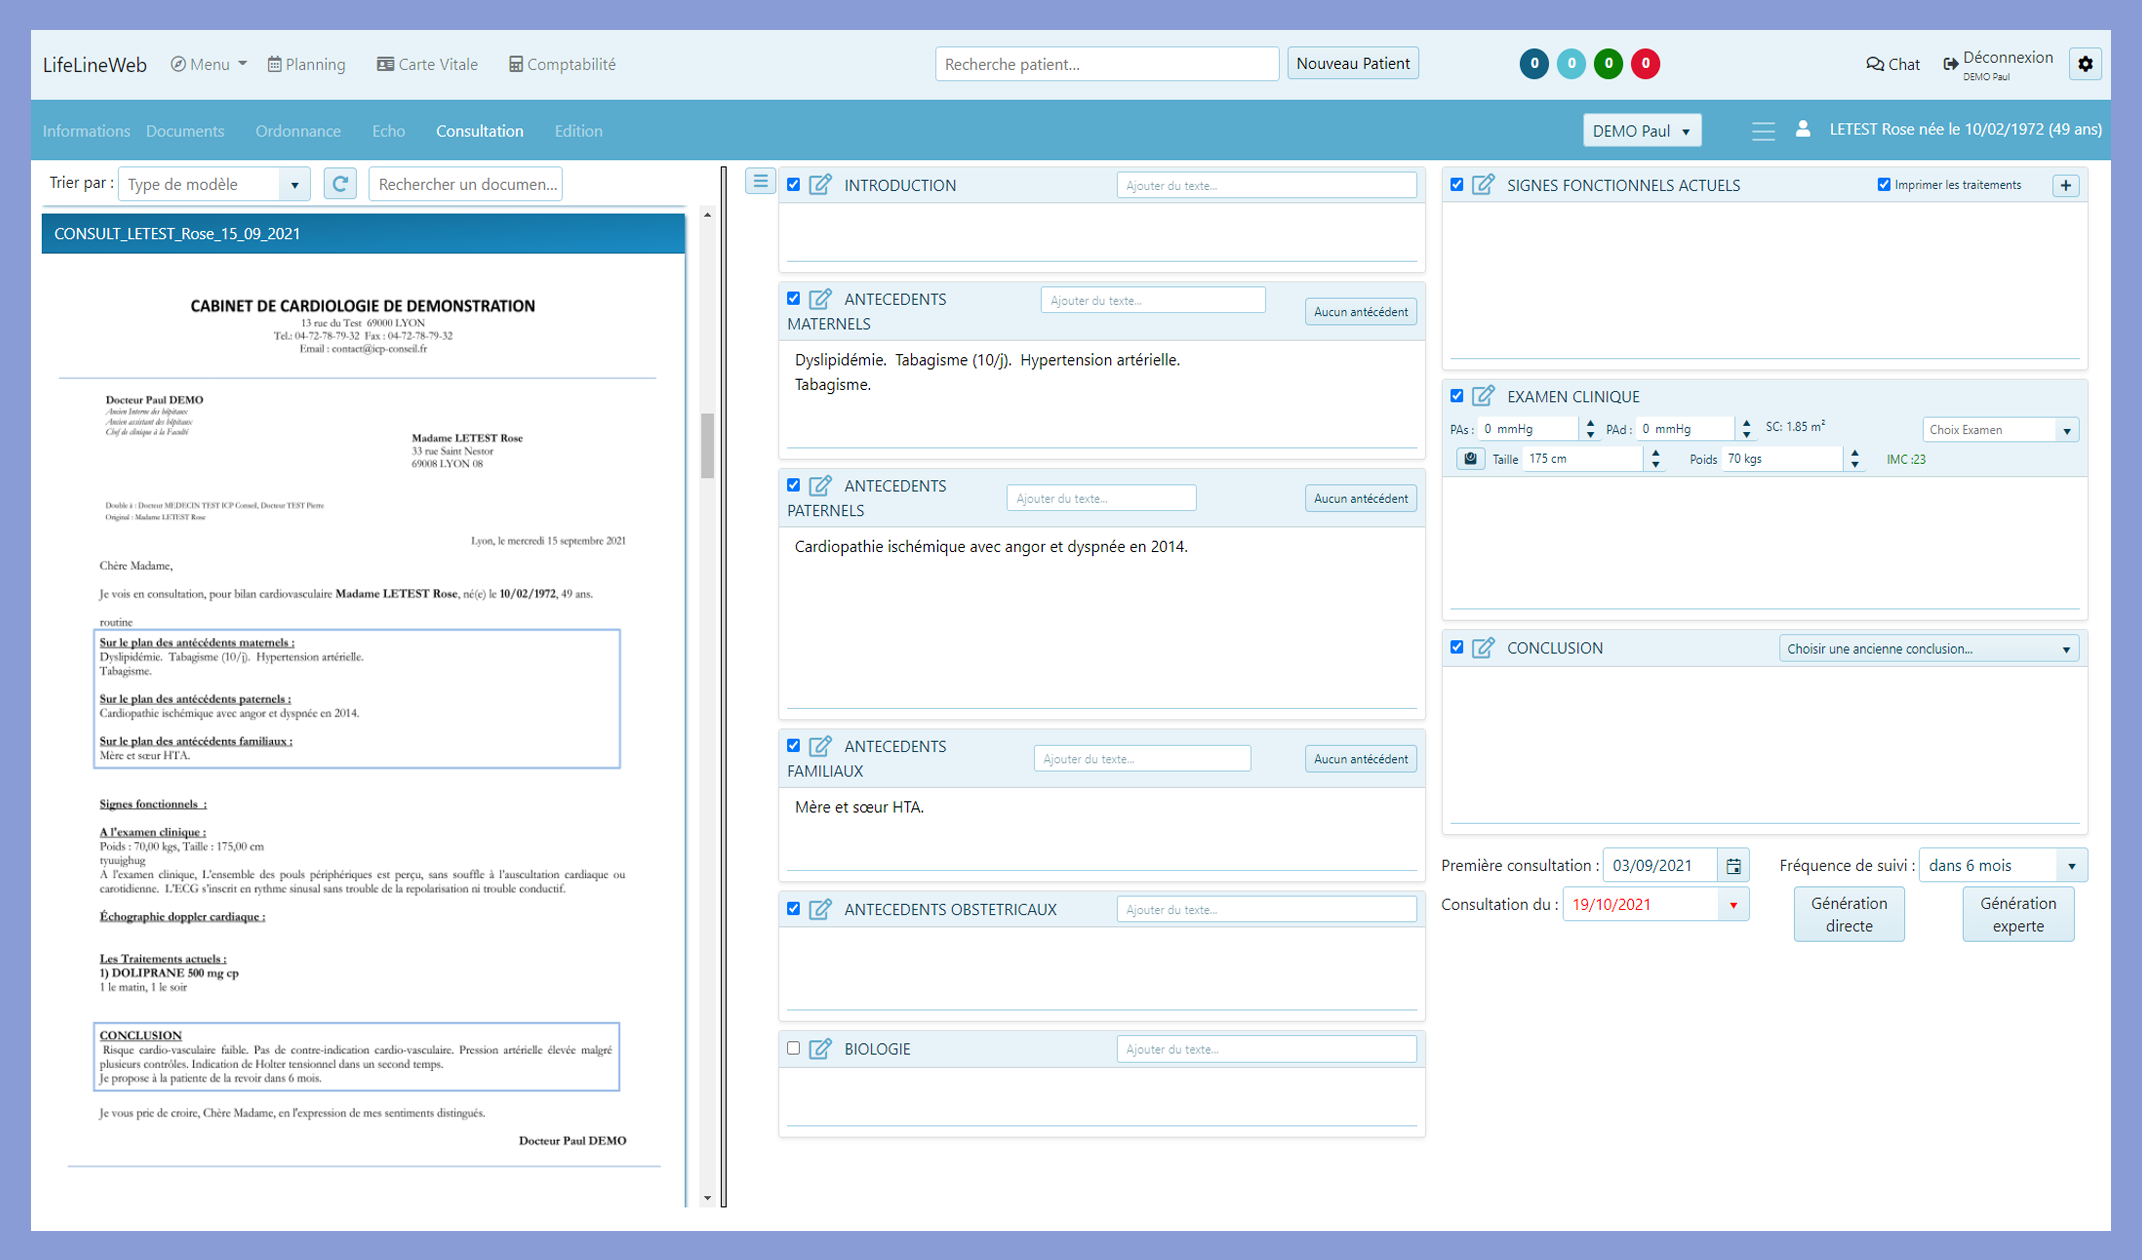Uncheck the EXAMEN CLINIQUE checkbox
This screenshot has width=2142, height=1260.
[1457, 396]
